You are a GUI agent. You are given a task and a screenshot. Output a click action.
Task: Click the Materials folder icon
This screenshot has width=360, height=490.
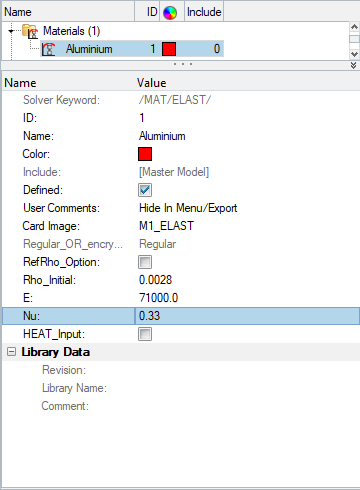30,31
